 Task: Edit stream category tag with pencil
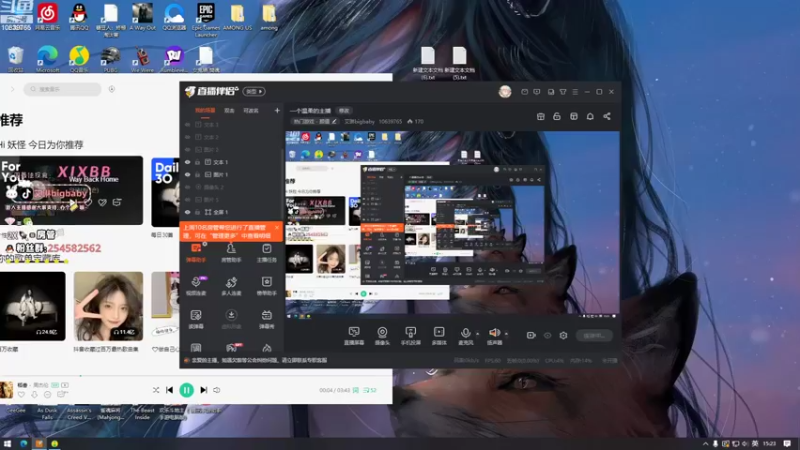coord(334,121)
